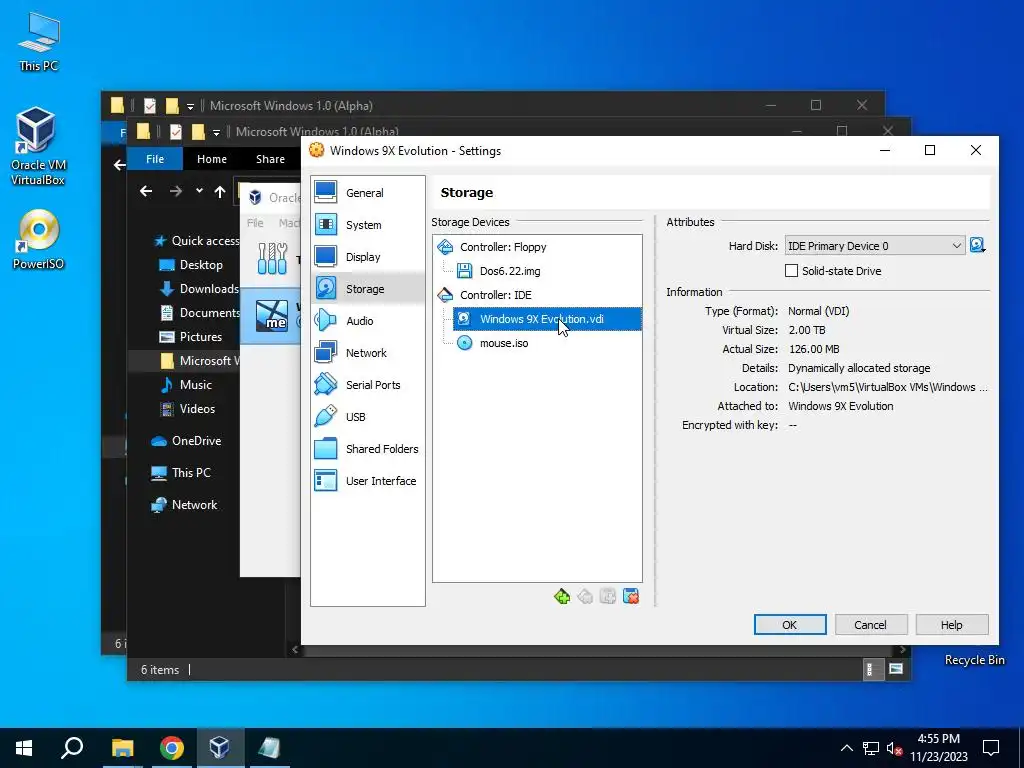Click the add controller icon below storage tree
The height and width of the screenshot is (768, 1024).
click(562, 596)
